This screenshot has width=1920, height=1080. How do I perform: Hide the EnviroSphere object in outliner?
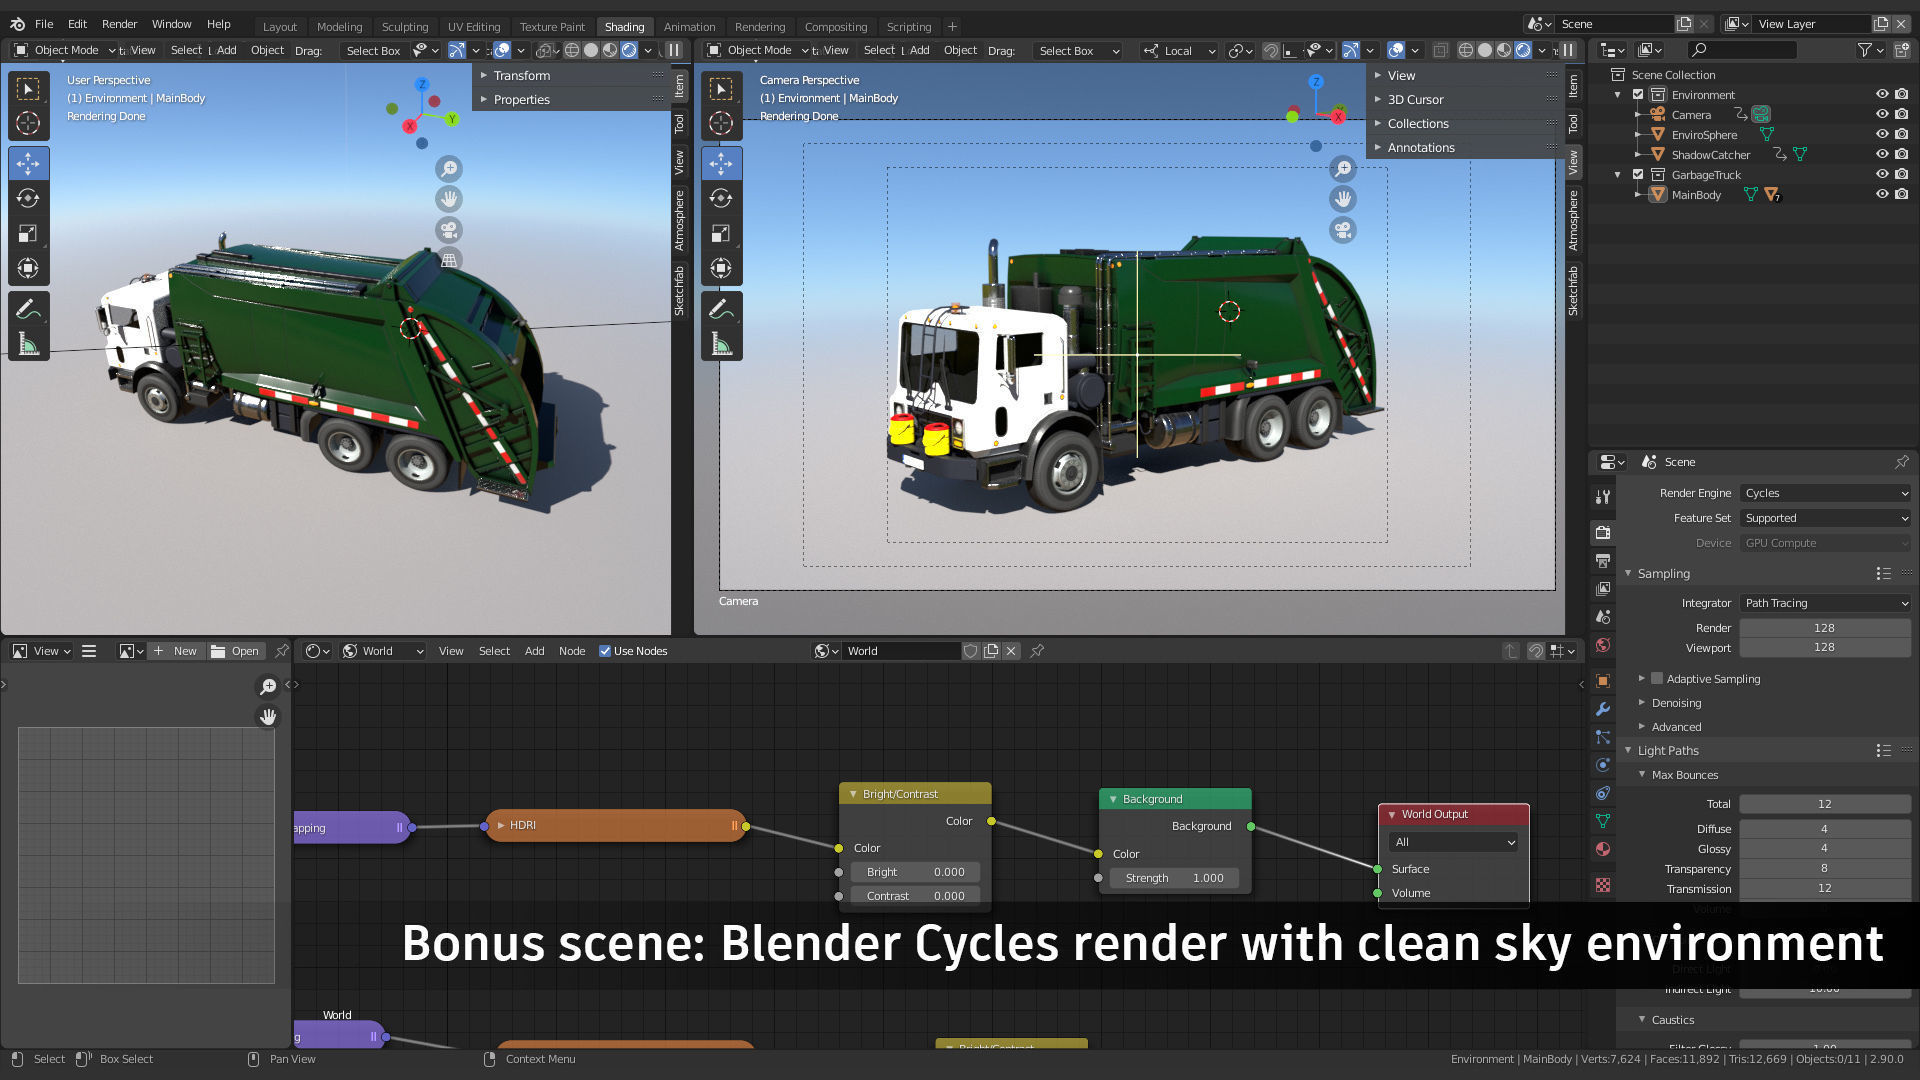[x=1881, y=134]
